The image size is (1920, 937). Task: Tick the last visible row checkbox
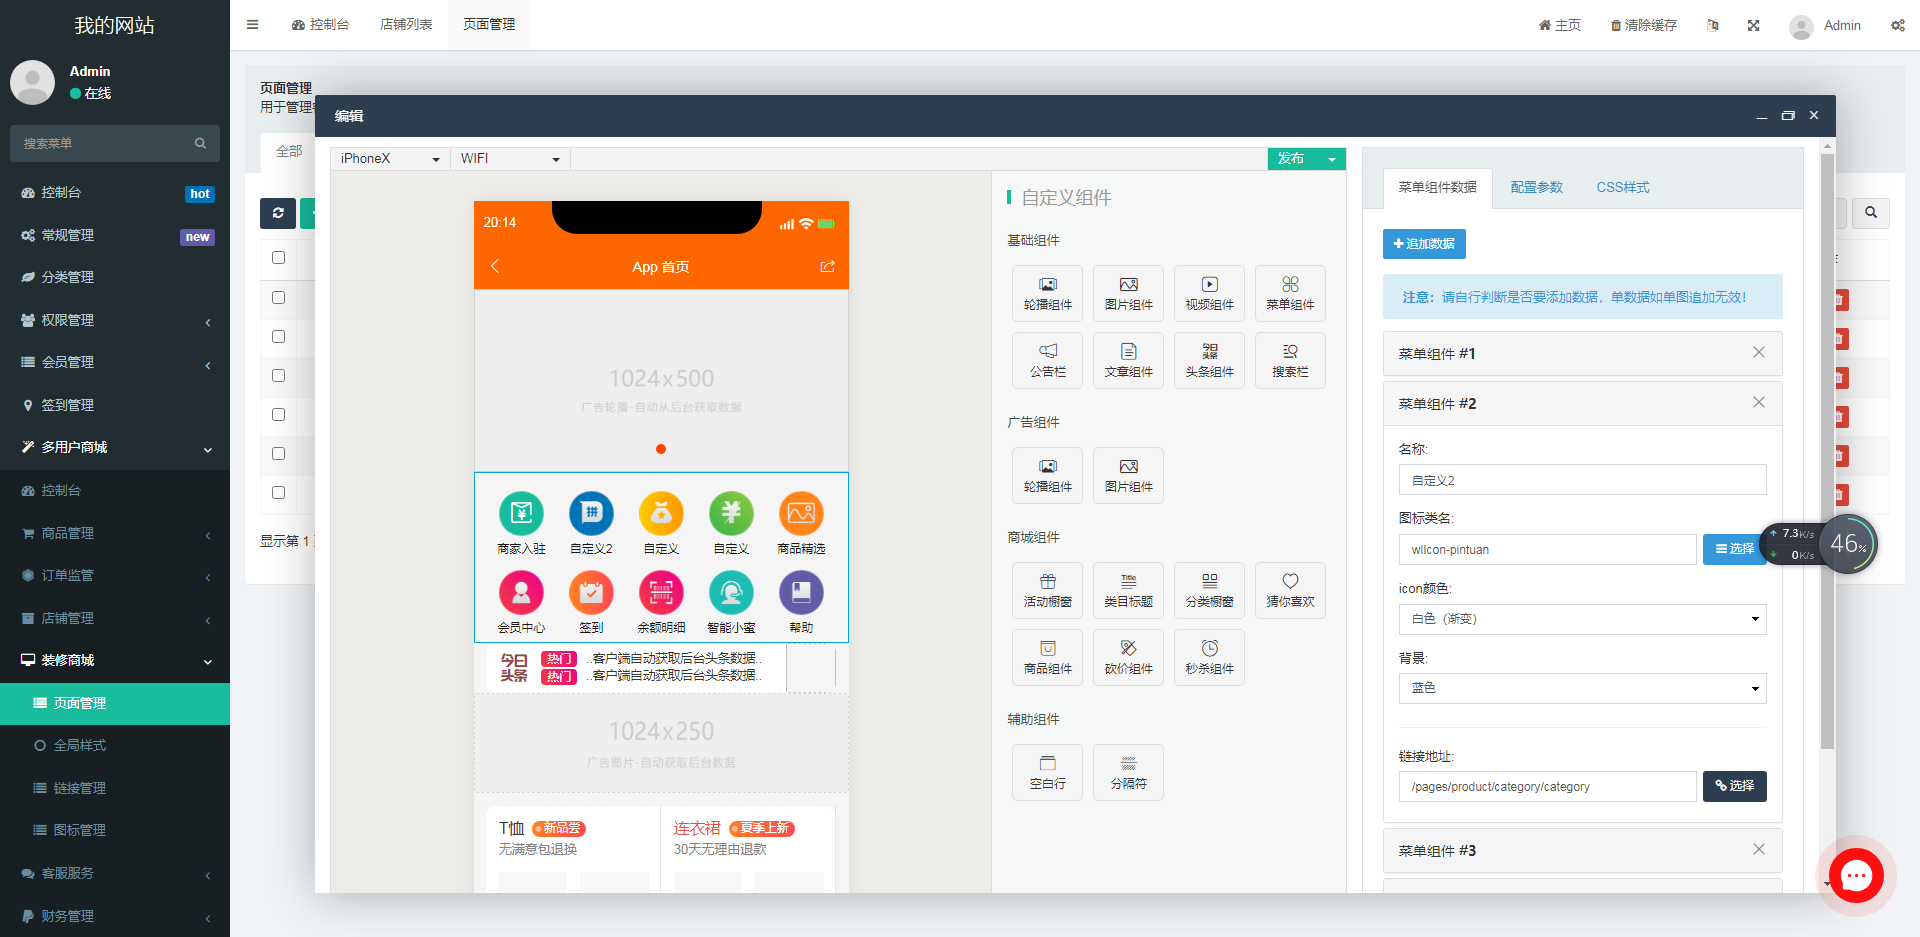[x=279, y=493]
